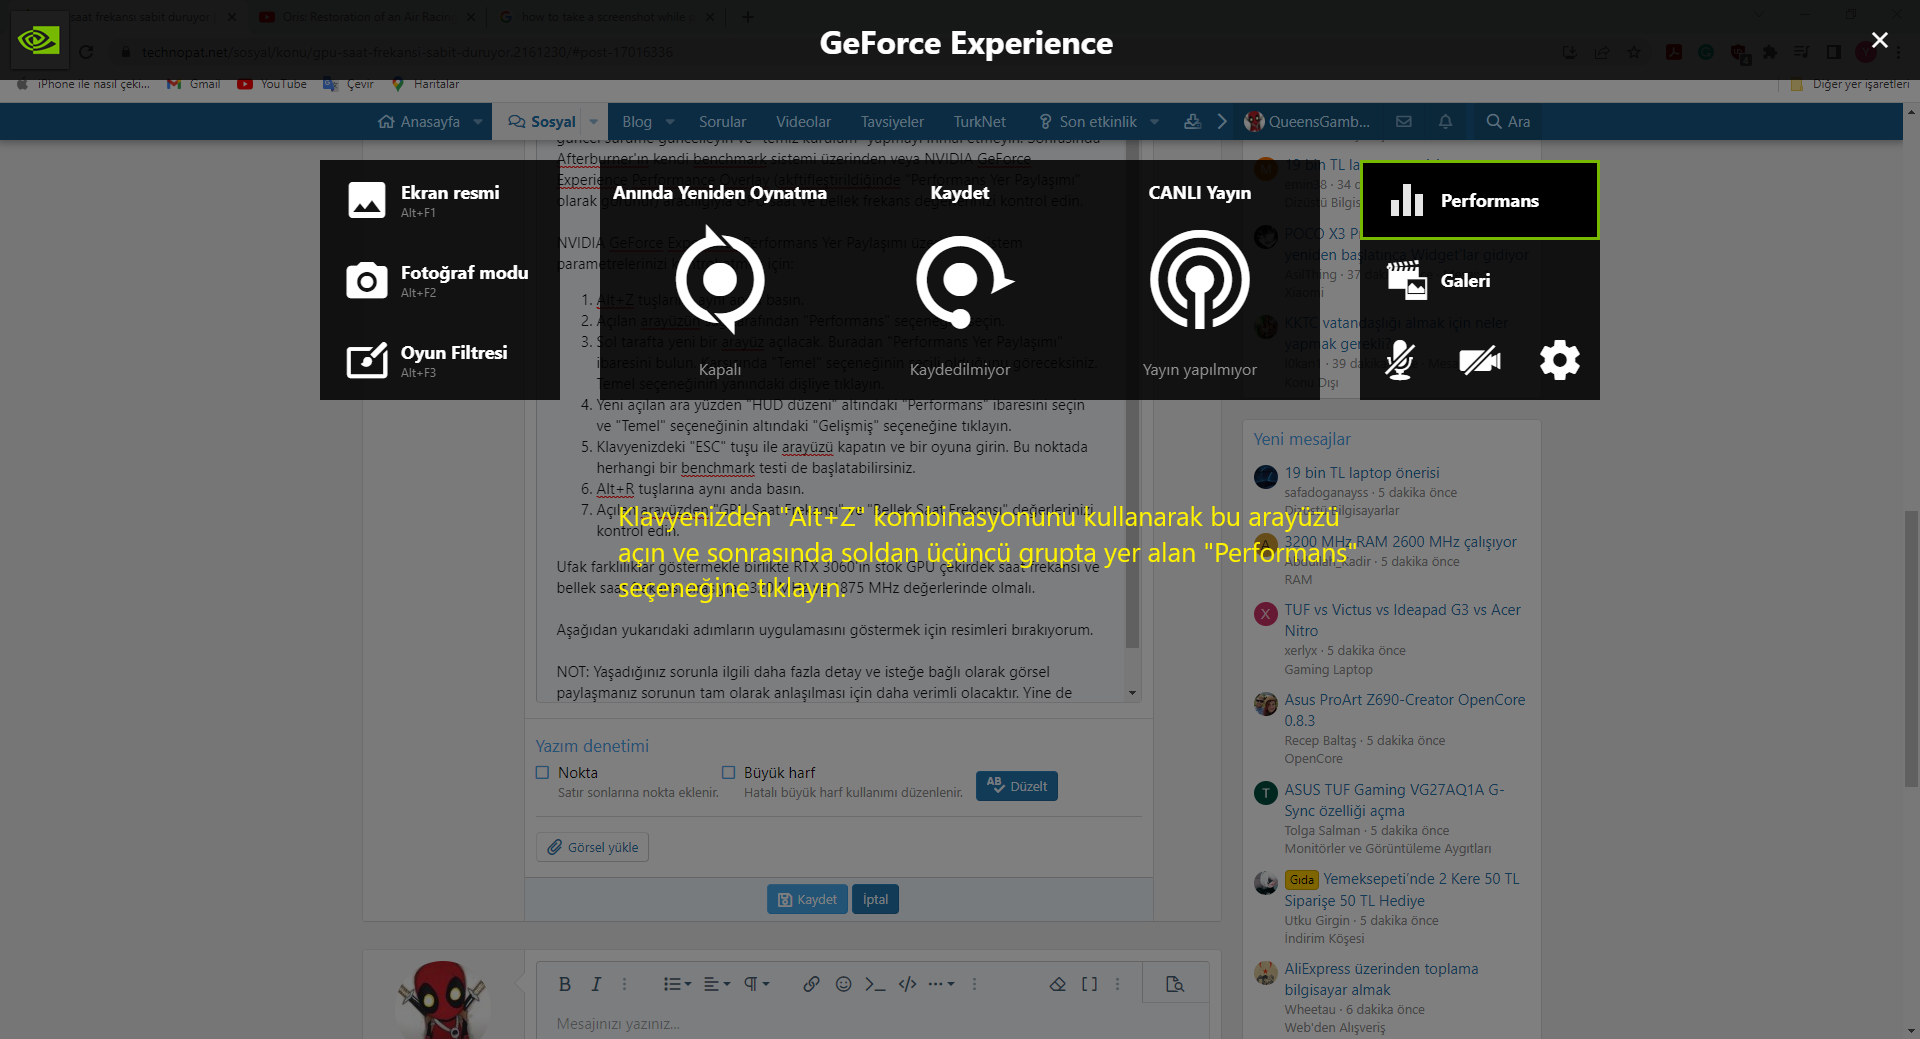The height and width of the screenshot is (1039, 1920).
Task: Expand the Son etkinlik dropdown arrow
Action: tap(1155, 121)
